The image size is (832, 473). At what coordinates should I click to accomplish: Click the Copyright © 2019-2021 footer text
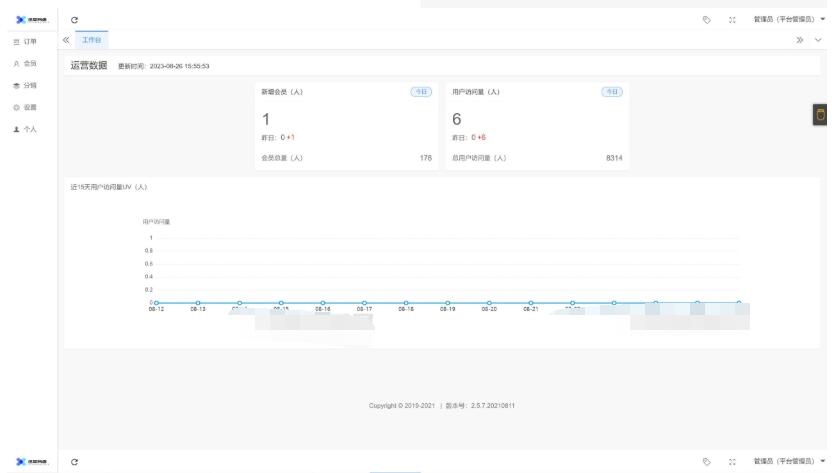pyautogui.click(x=402, y=406)
